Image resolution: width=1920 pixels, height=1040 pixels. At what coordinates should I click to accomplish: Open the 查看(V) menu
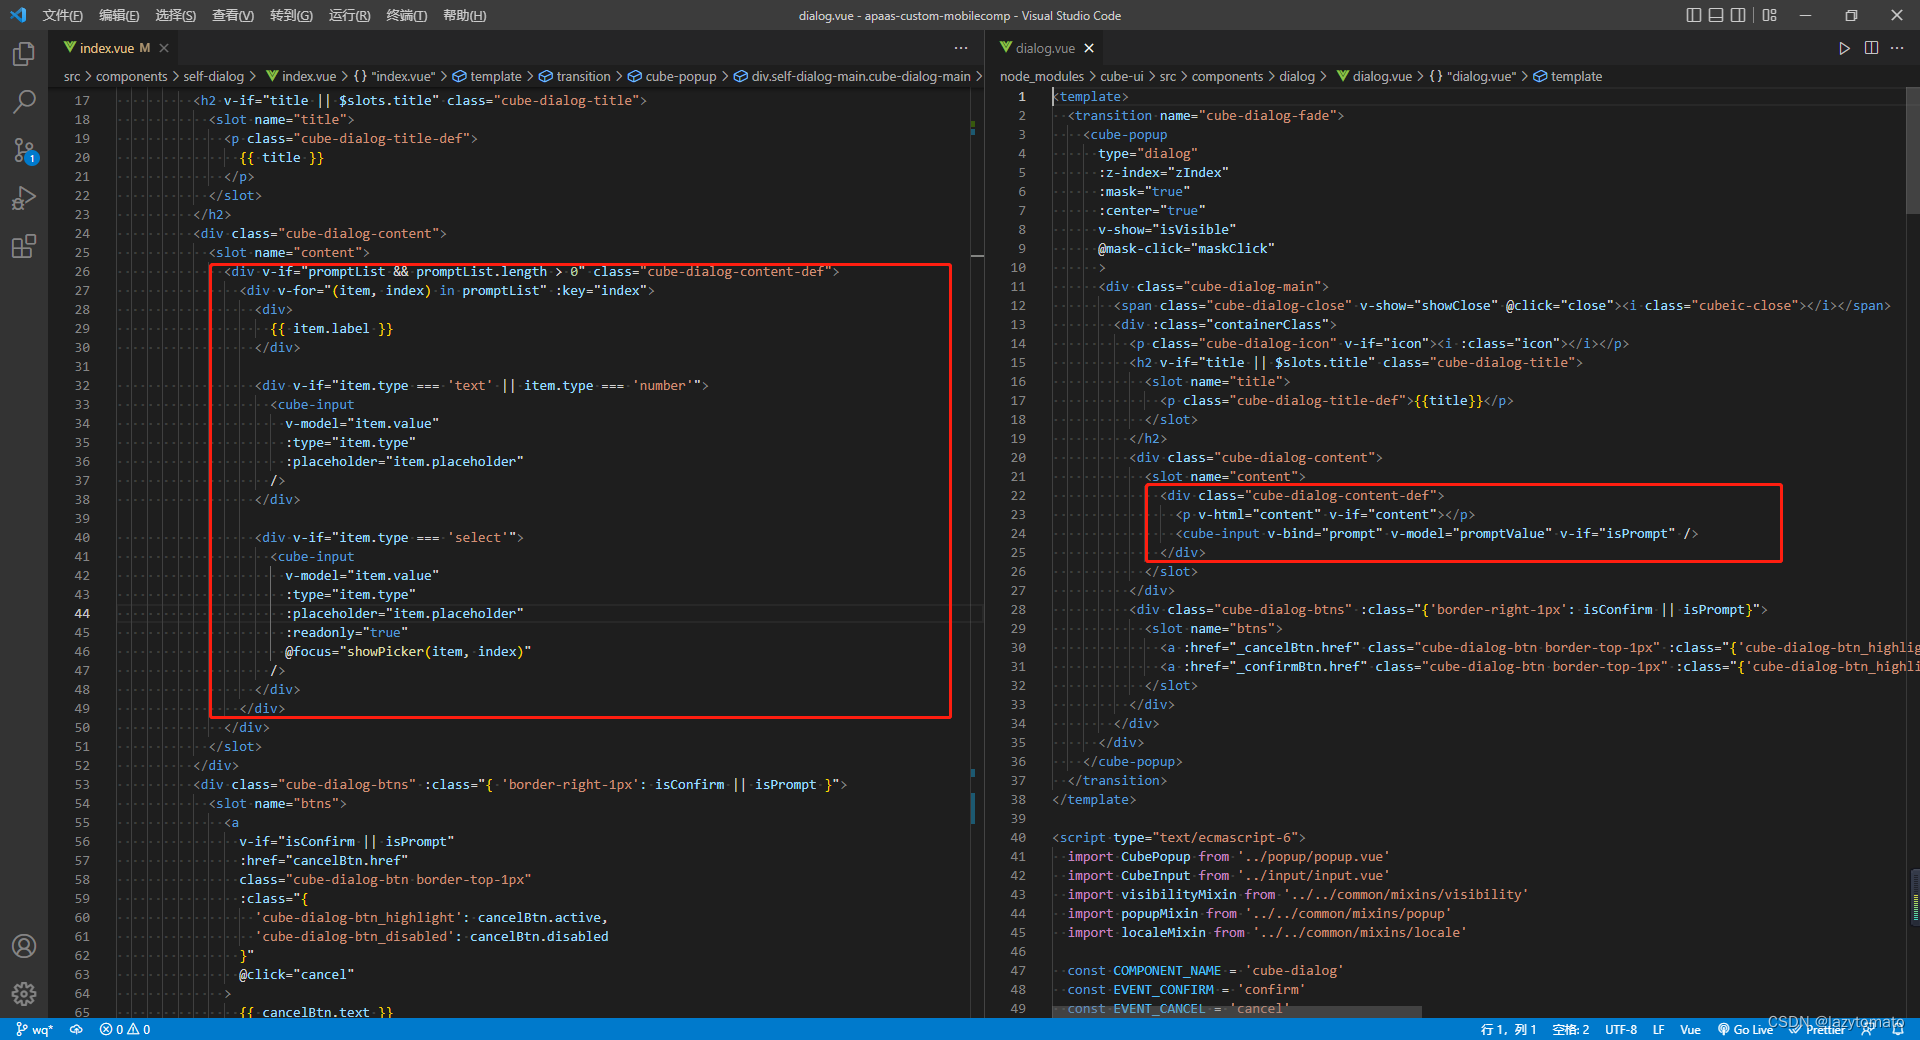coord(233,15)
